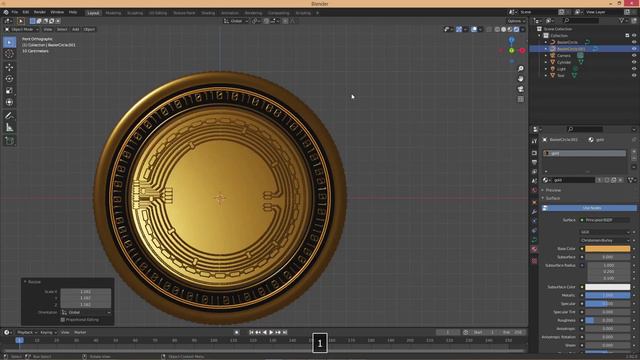Open the File menu
This screenshot has width=640, height=360.
point(15,12)
